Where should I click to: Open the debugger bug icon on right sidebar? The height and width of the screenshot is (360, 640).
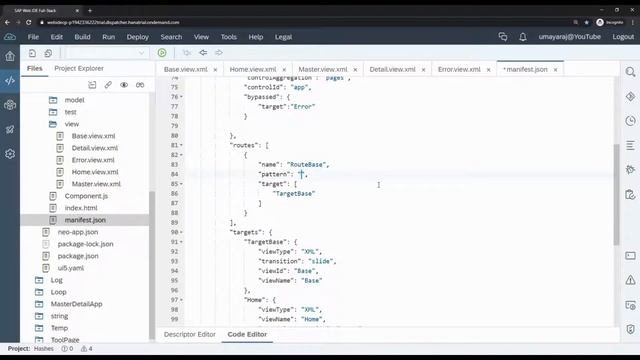point(630,170)
